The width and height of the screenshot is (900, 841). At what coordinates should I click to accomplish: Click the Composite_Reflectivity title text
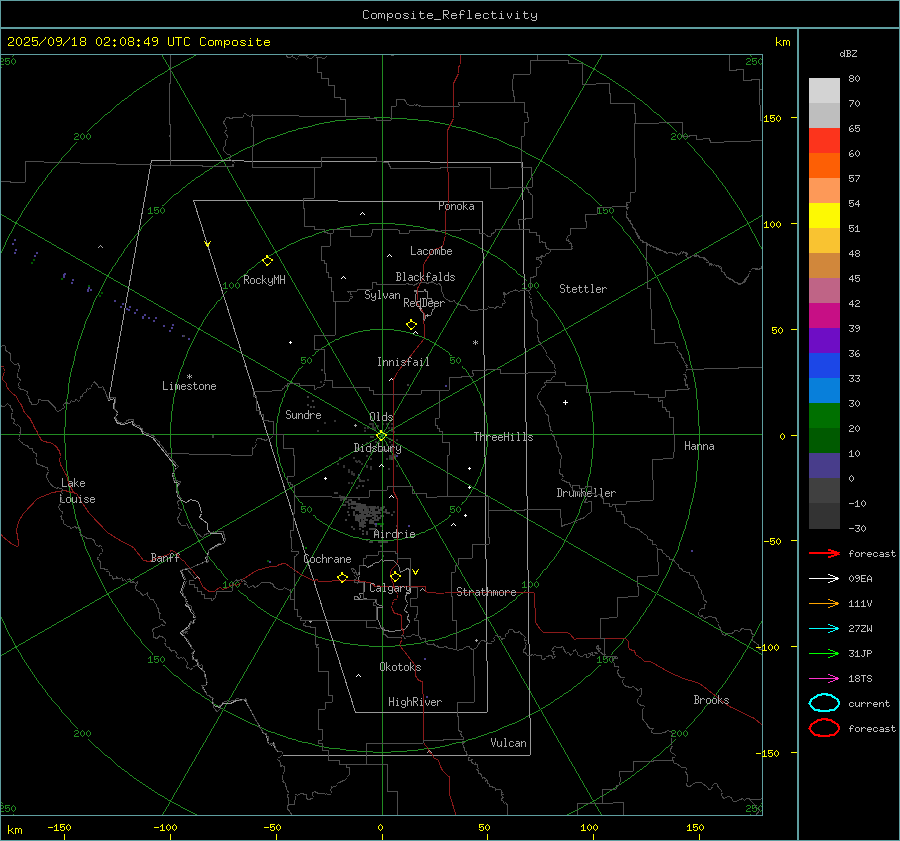(x=449, y=15)
